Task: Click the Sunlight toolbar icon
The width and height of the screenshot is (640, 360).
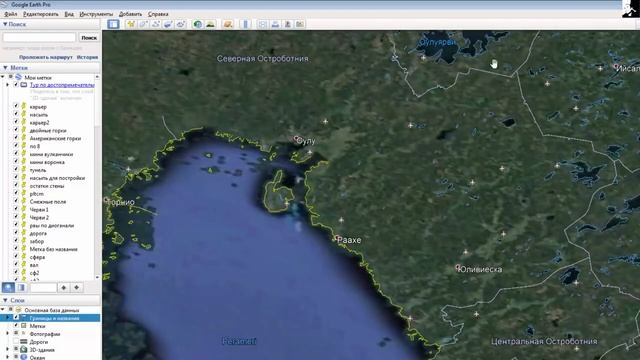Action: (210, 24)
